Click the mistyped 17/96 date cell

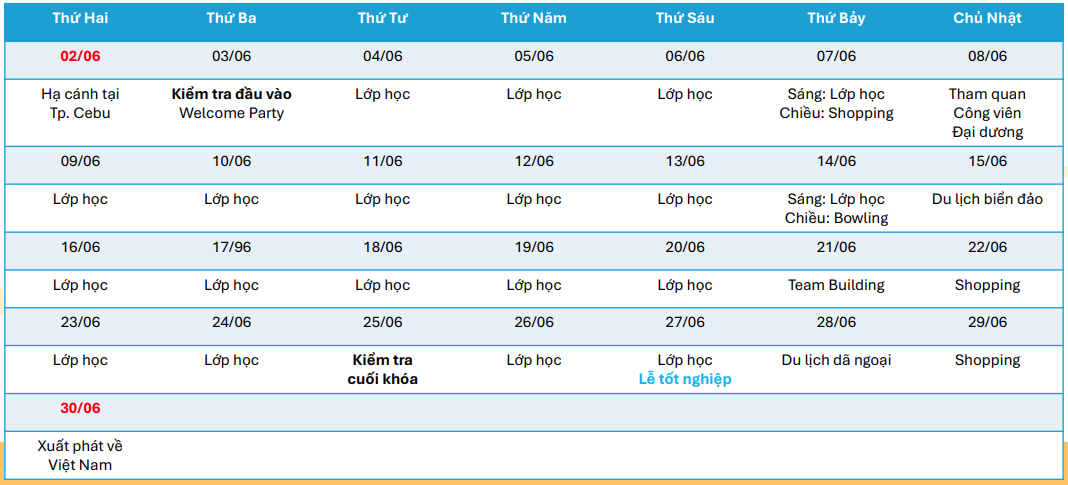(x=231, y=247)
